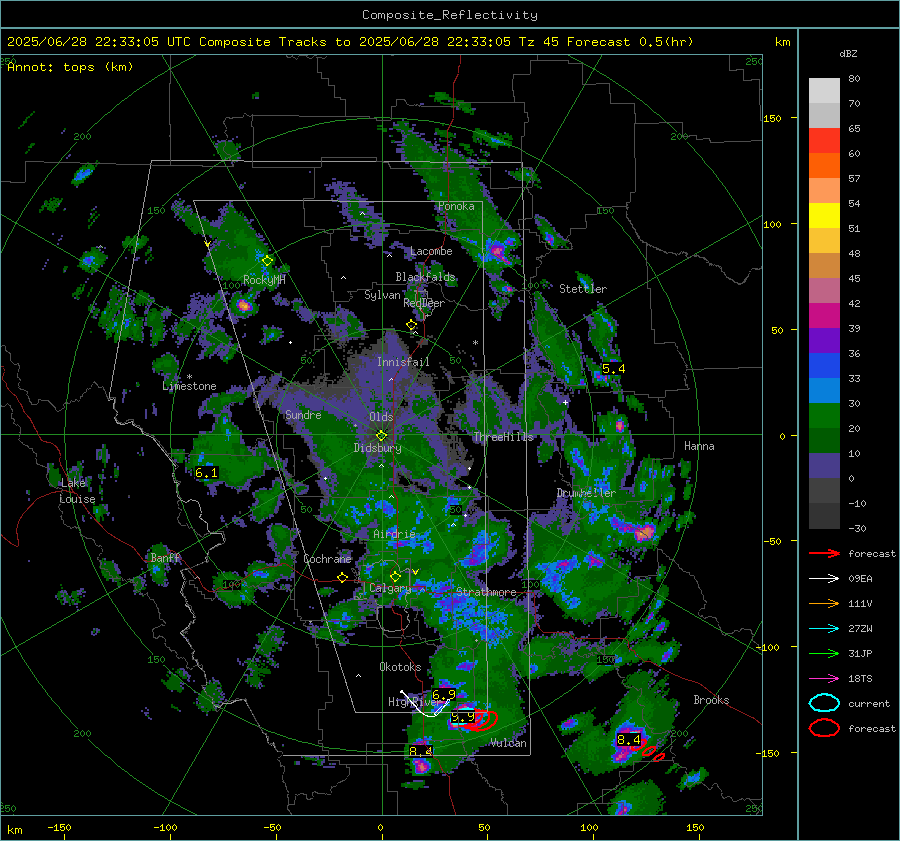
Task: Click the 6.9 storm top annotation
Action: tap(444, 695)
